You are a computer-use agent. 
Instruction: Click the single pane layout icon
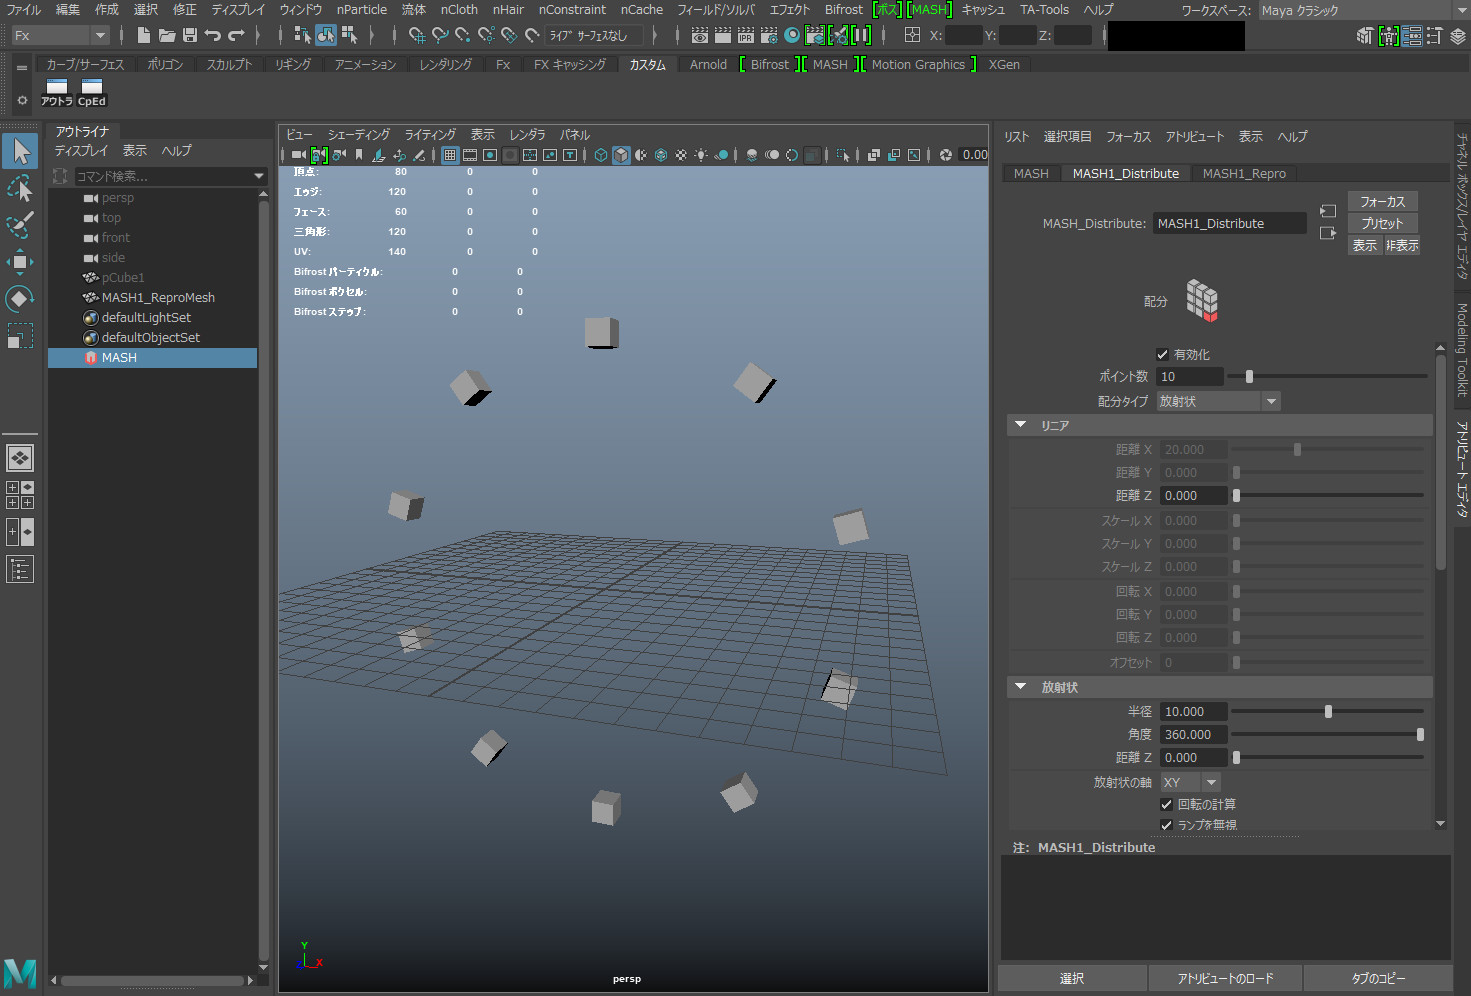pos(20,458)
